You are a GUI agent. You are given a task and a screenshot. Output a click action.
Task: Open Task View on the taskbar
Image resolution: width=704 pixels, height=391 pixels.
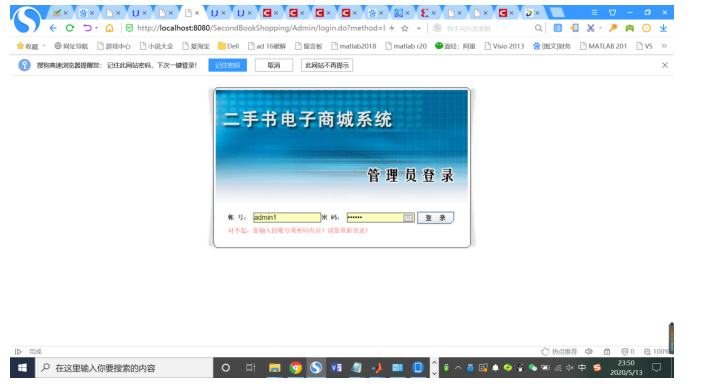(251, 368)
